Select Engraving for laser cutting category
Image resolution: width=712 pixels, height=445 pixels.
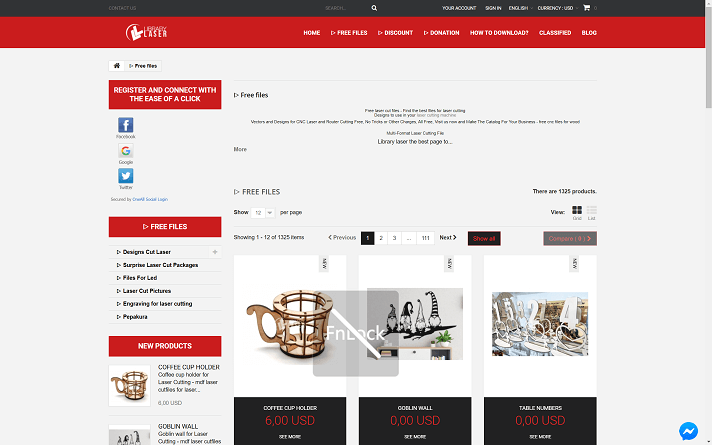[x=157, y=304]
